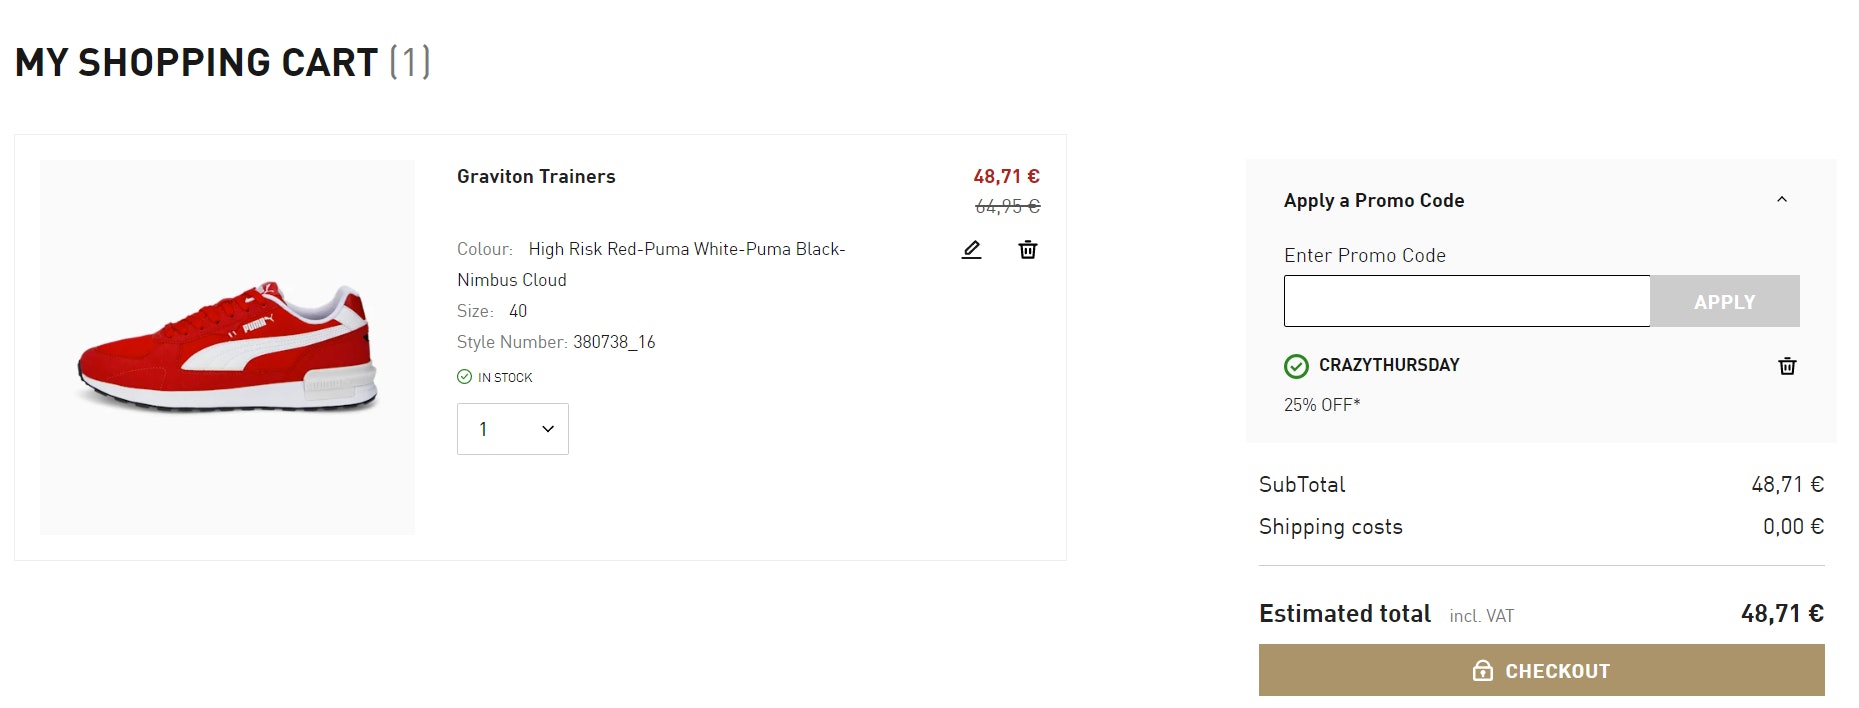The width and height of the screenshot is (1859, 708).
Task: Edit the Graviton Trainers cart item
Action: coord(971,250)
